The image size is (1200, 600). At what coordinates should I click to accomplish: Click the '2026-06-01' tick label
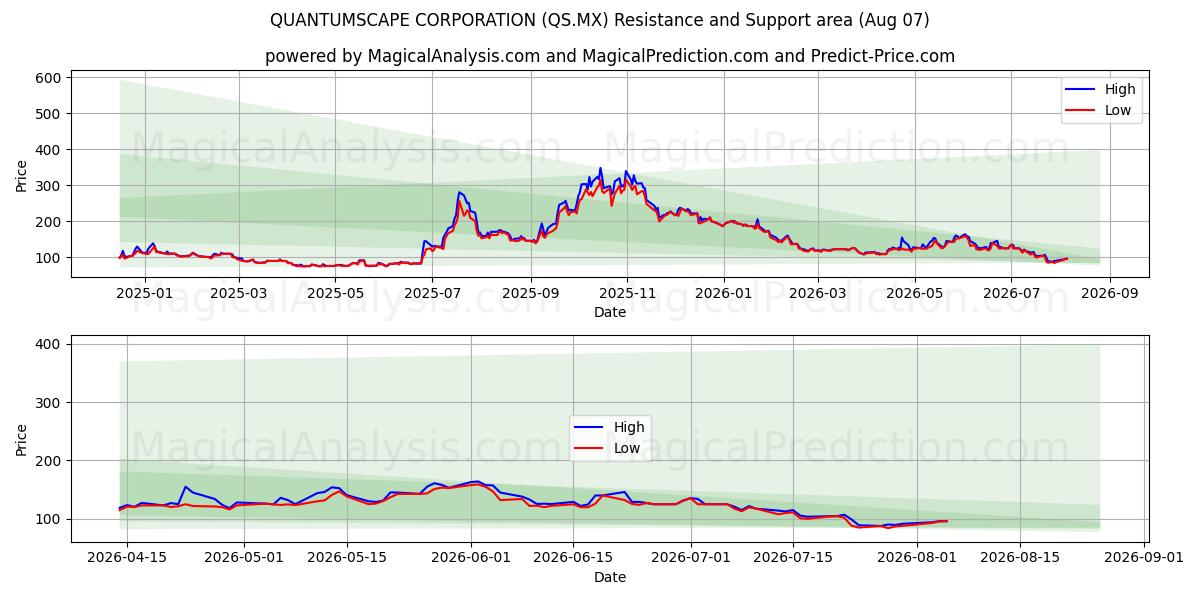(x=472, y=558)
